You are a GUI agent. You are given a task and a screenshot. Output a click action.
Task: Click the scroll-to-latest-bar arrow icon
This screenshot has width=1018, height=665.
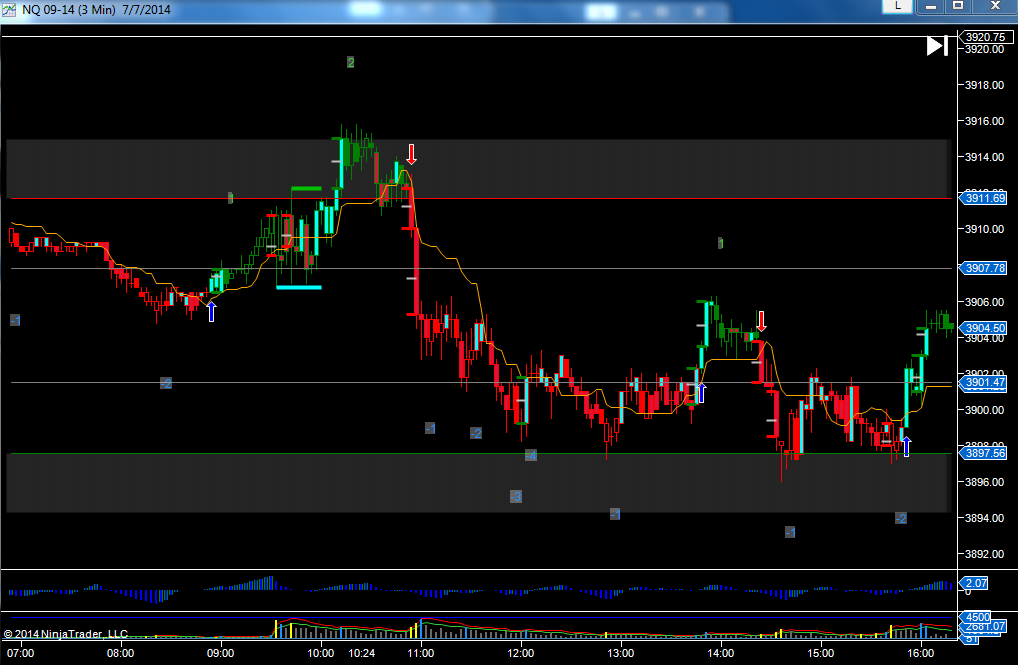(x=937, y=45)
